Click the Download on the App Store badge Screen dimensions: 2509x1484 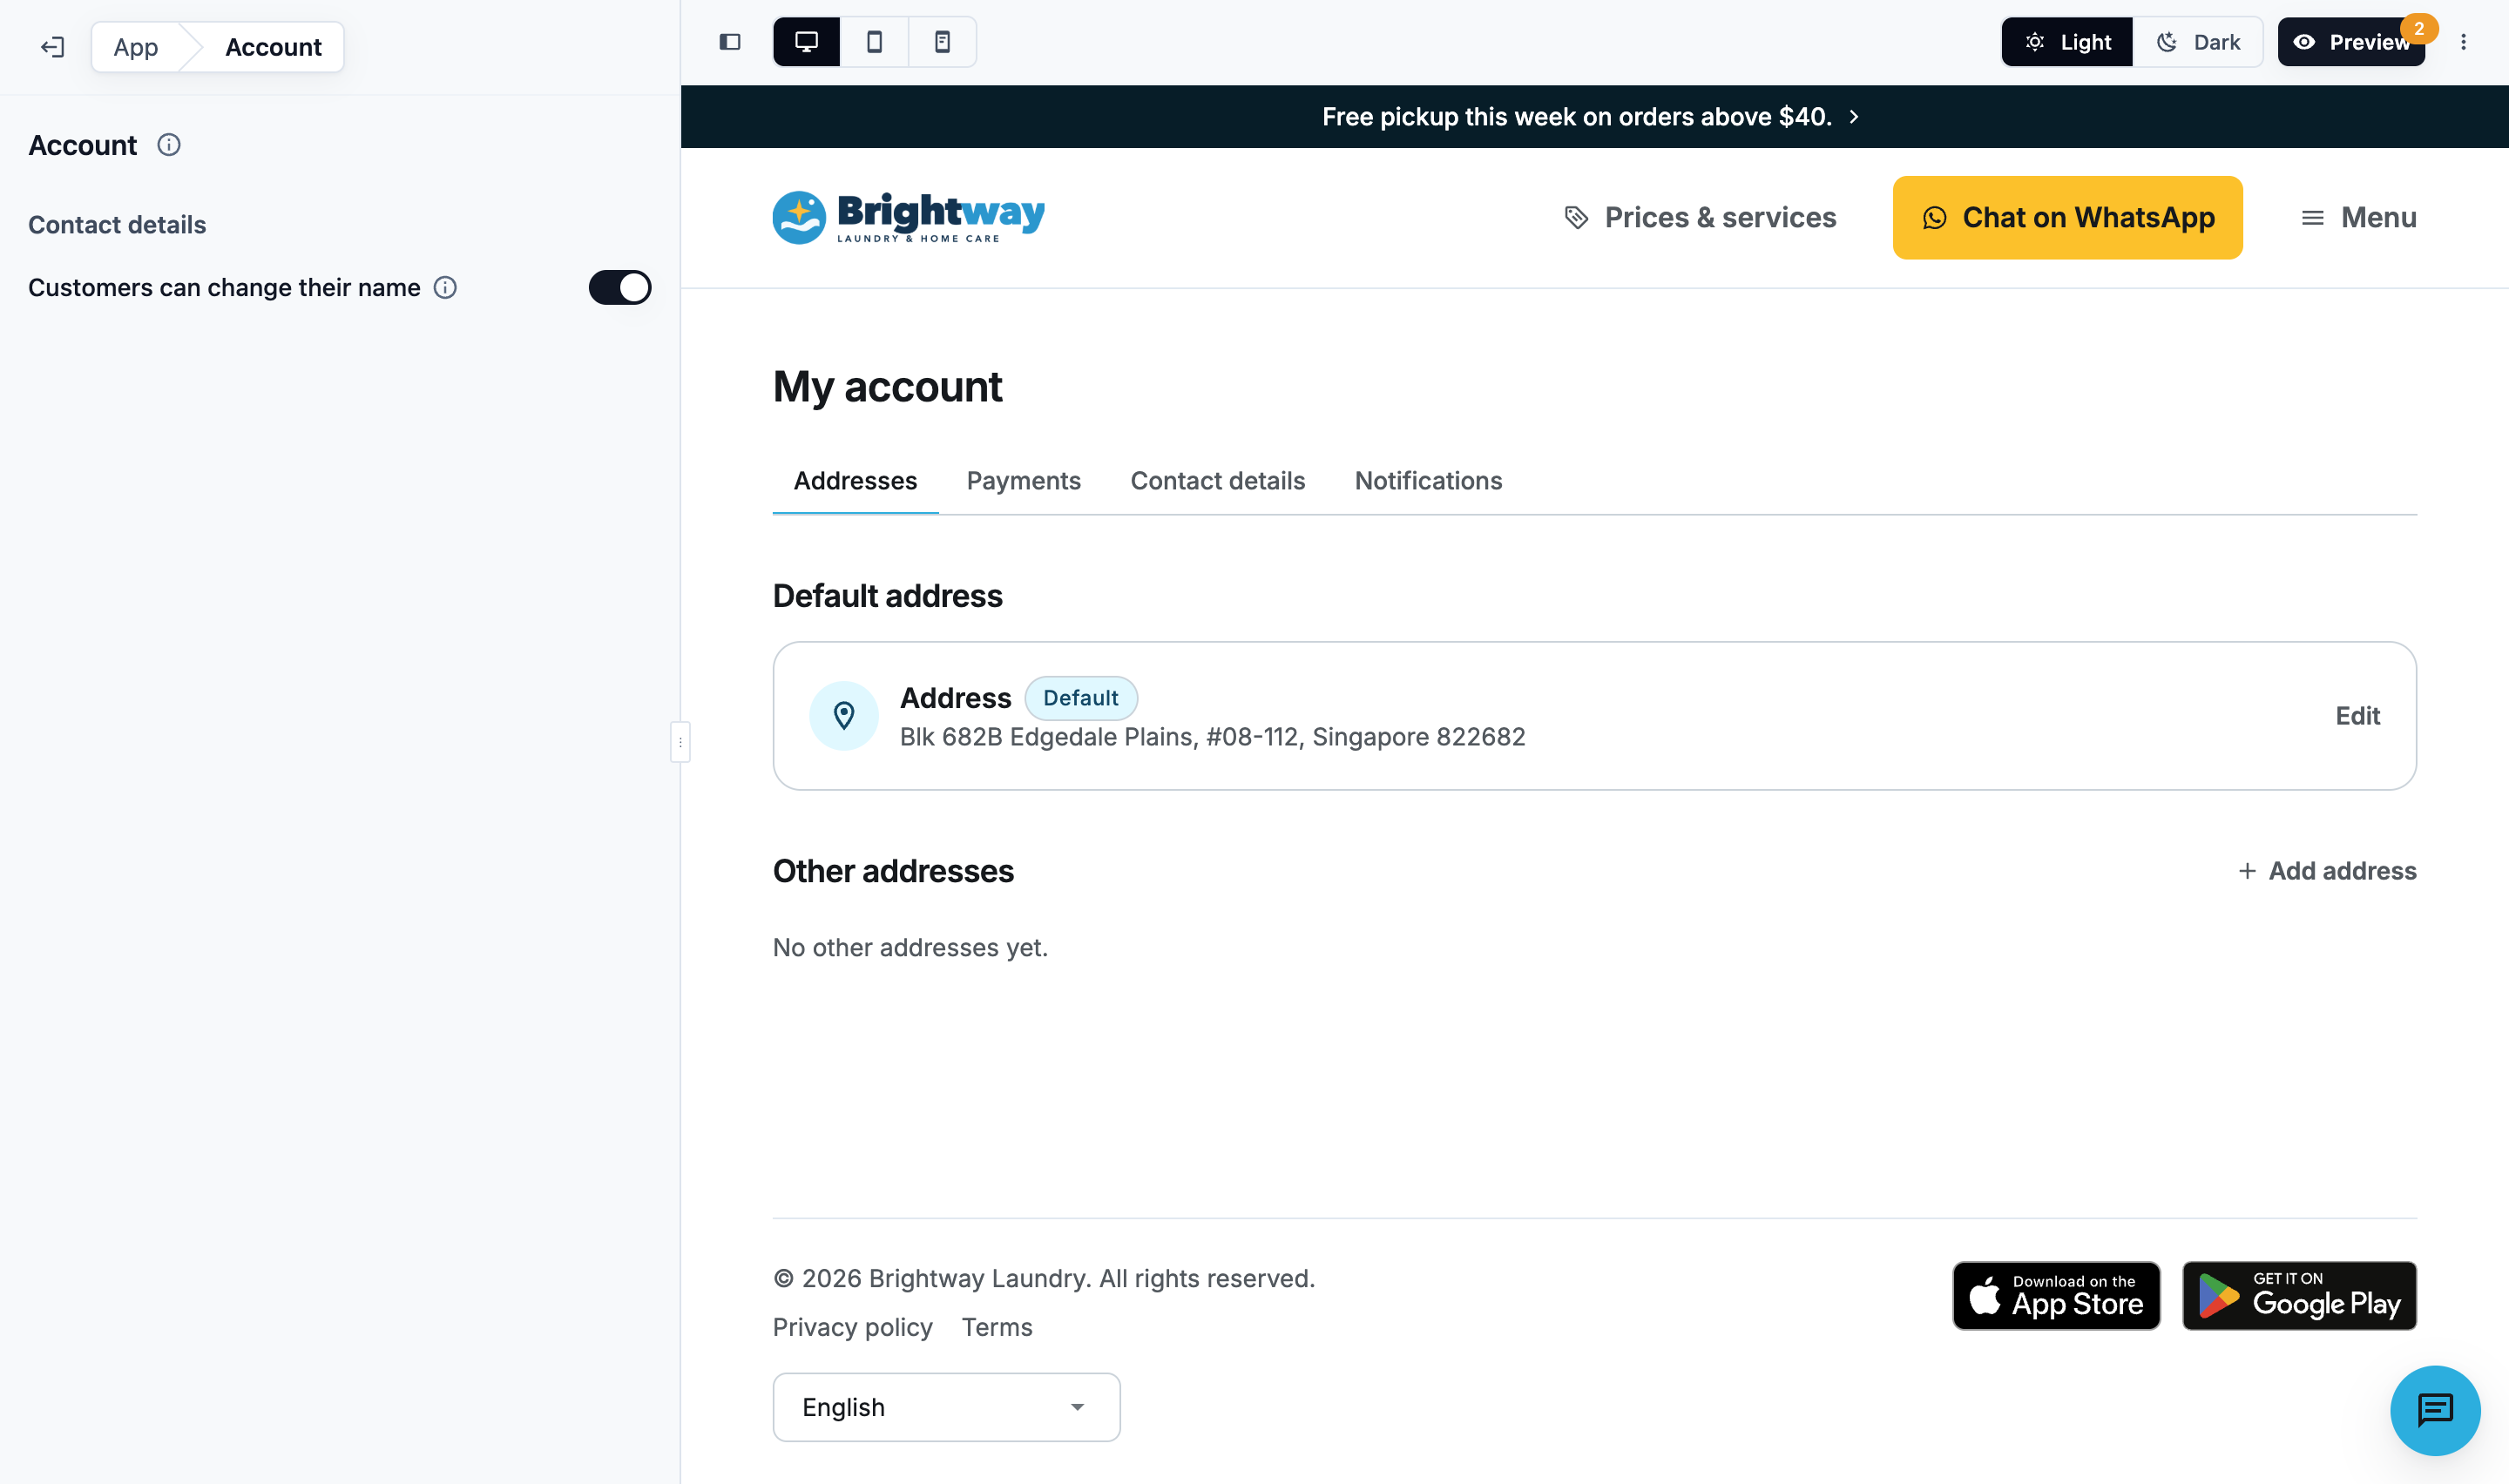2056,1295
